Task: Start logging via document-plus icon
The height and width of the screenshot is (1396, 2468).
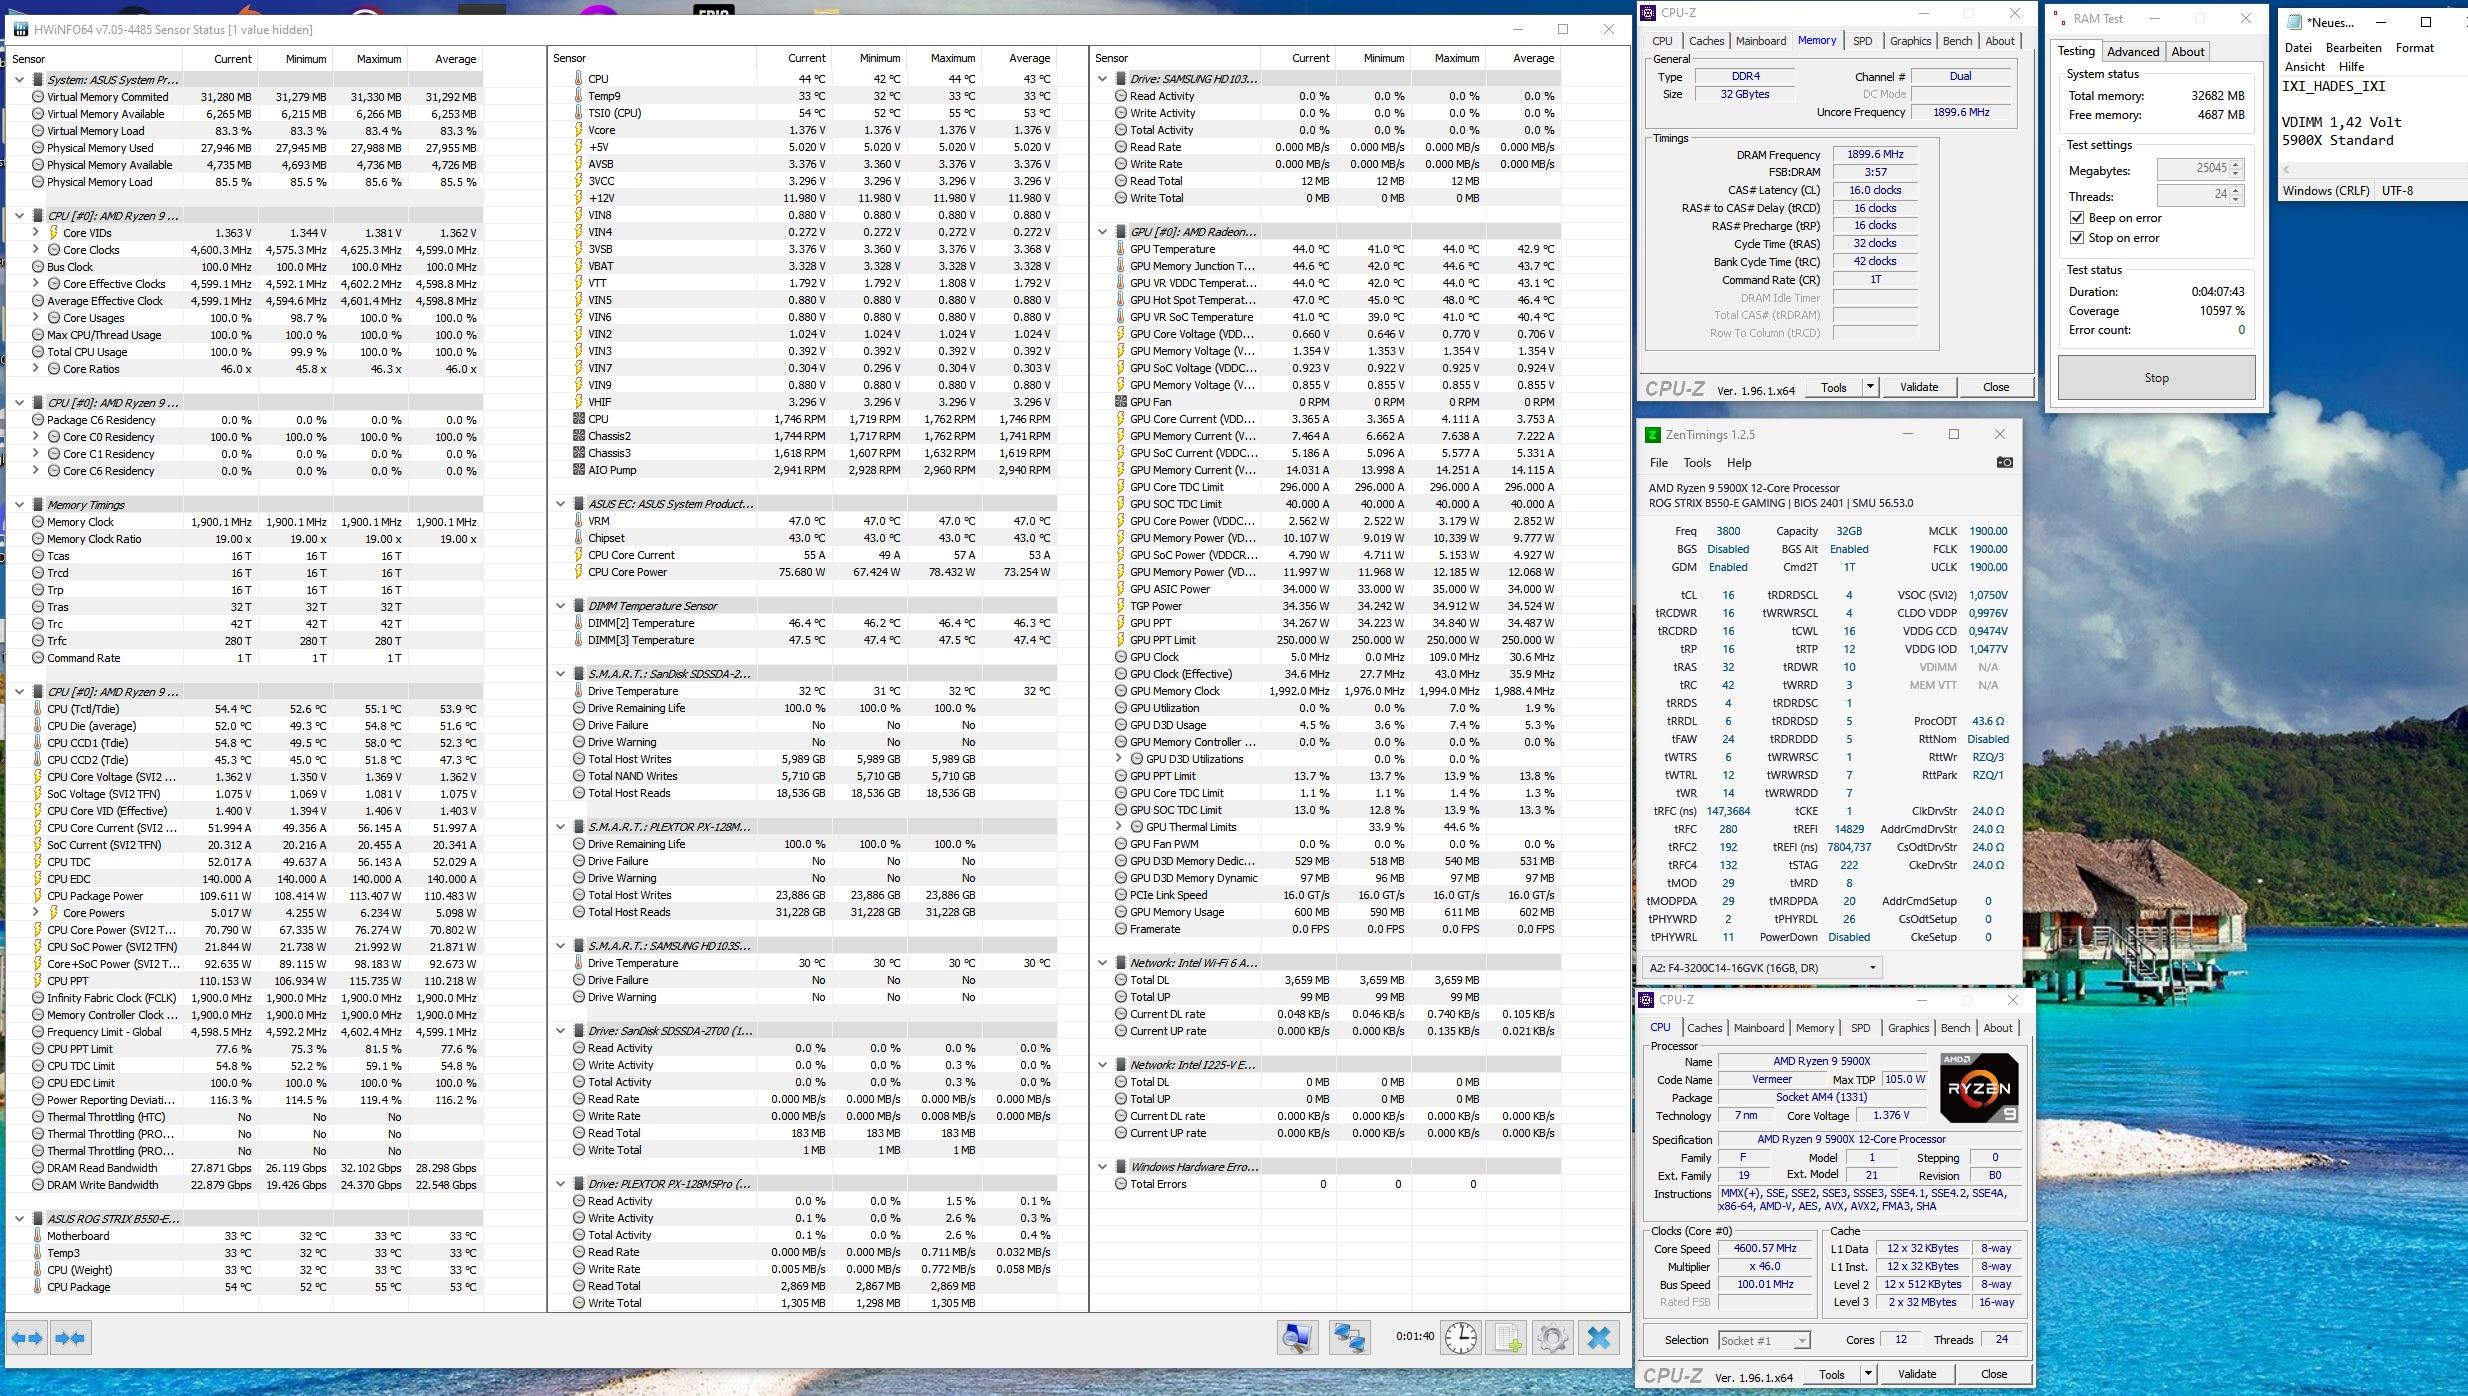Action: 1508,1338
